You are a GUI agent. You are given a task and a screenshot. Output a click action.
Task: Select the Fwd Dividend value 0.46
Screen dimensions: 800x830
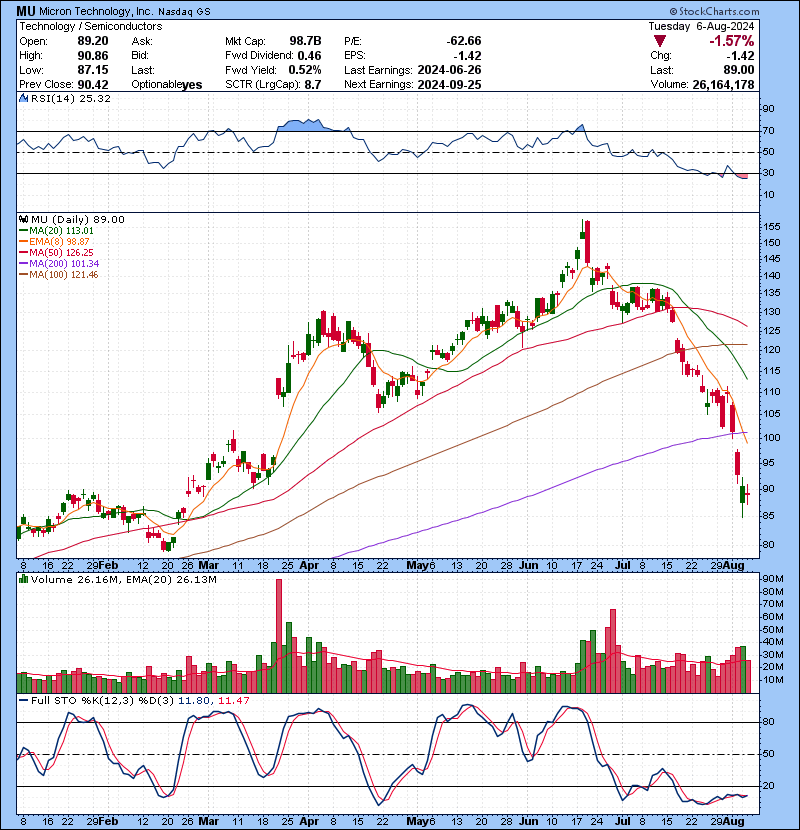309,56
